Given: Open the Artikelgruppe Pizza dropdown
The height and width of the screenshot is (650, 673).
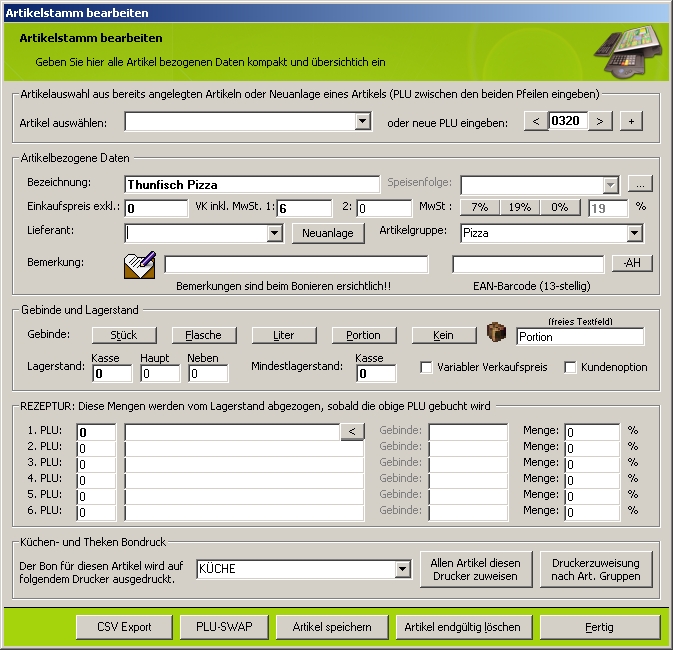Looking at the screenshot, I should click(634, 234).
